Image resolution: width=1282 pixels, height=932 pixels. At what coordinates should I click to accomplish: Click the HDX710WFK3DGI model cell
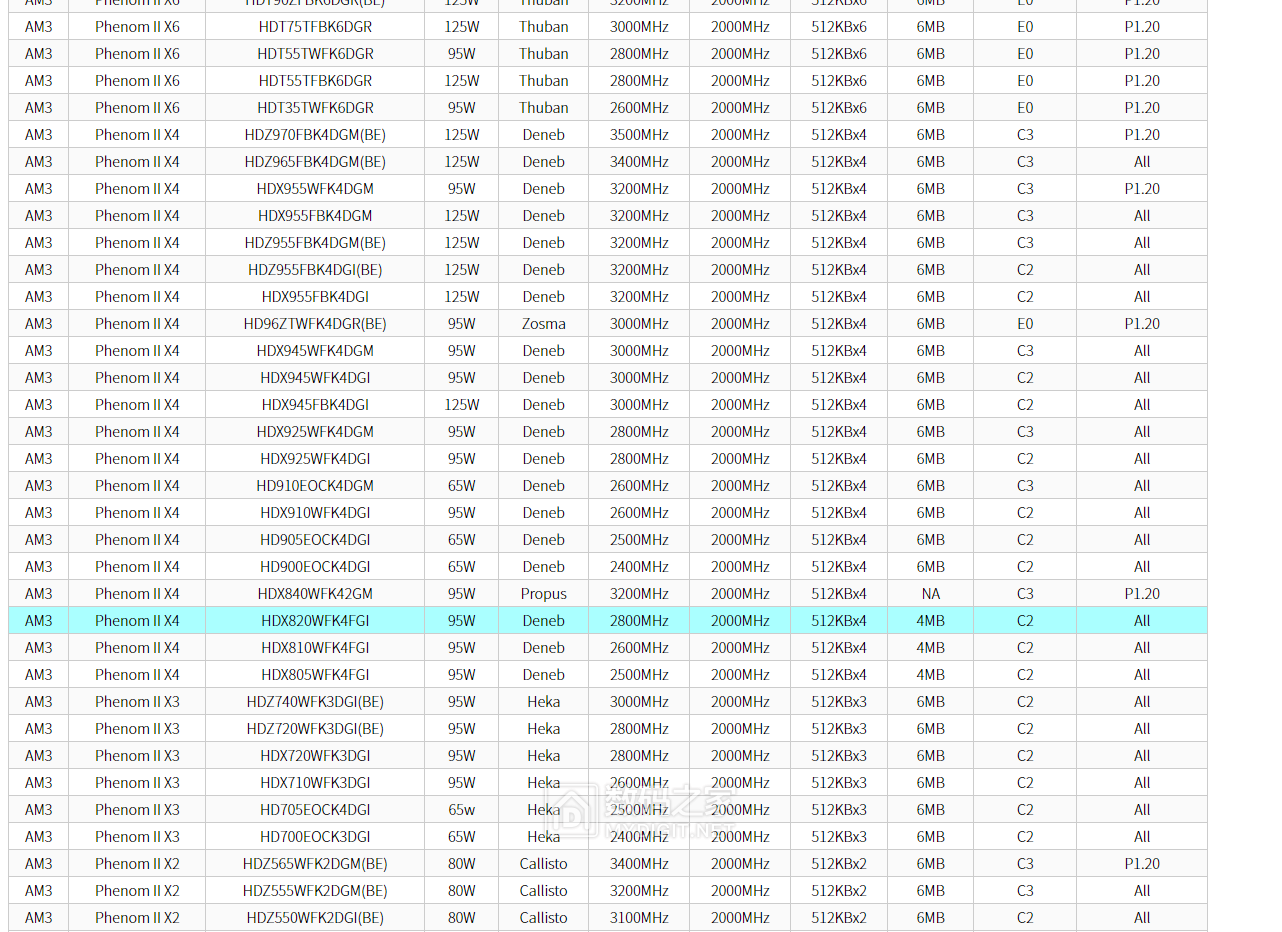click(x=315, y=783)
